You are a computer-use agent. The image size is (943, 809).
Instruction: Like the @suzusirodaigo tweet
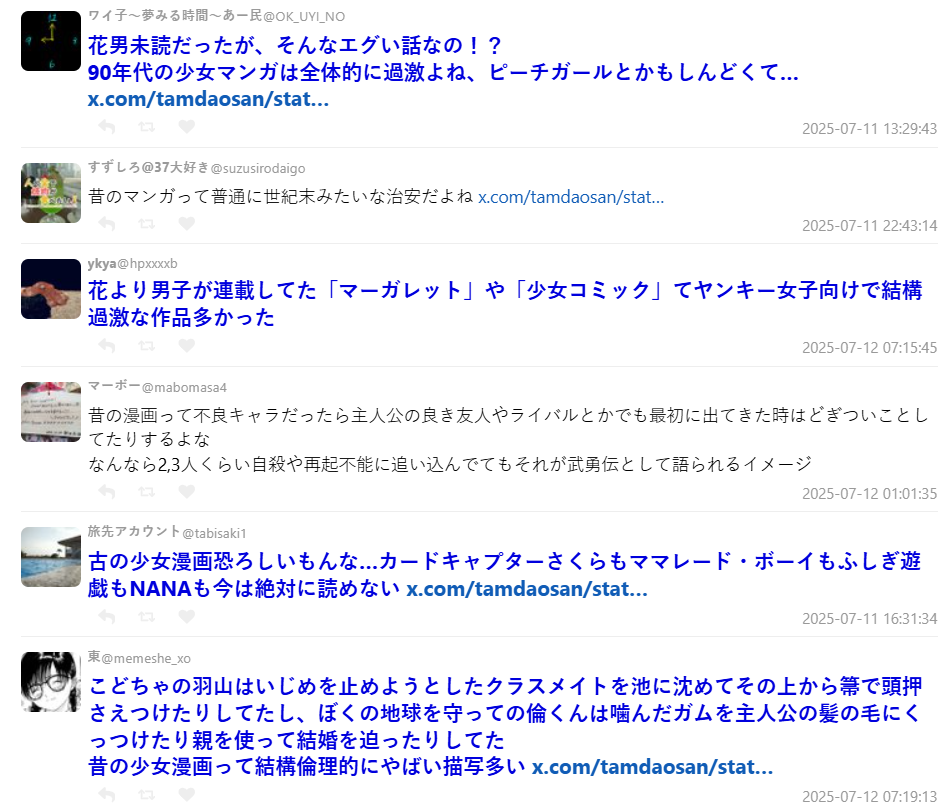point(186,223)
